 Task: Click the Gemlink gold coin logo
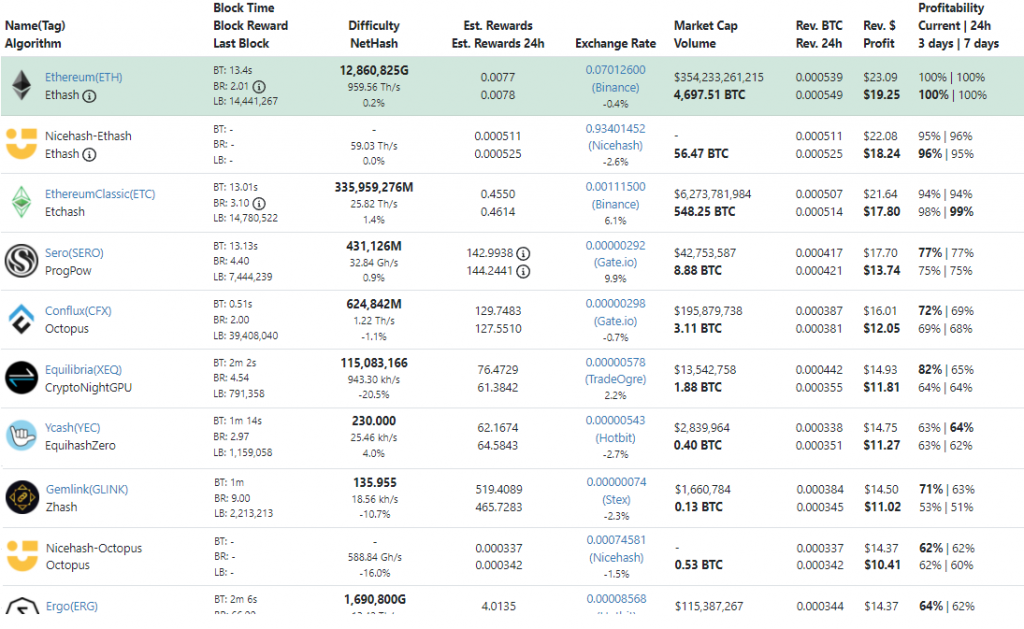(21, 497)
